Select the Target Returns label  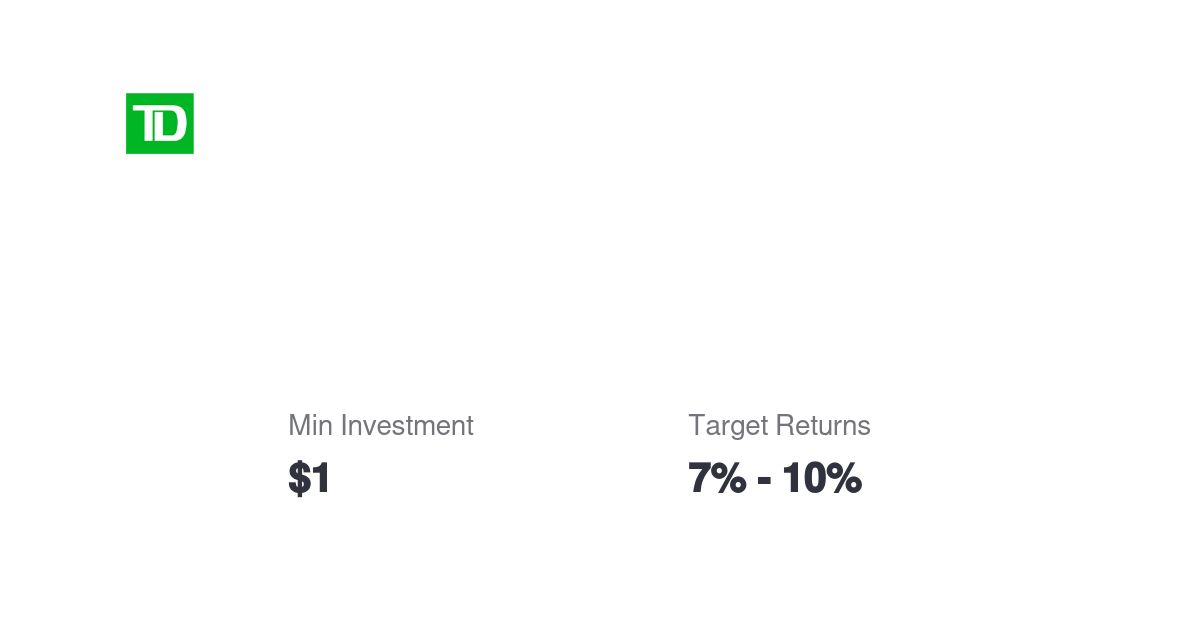click(x=779, y=426)
